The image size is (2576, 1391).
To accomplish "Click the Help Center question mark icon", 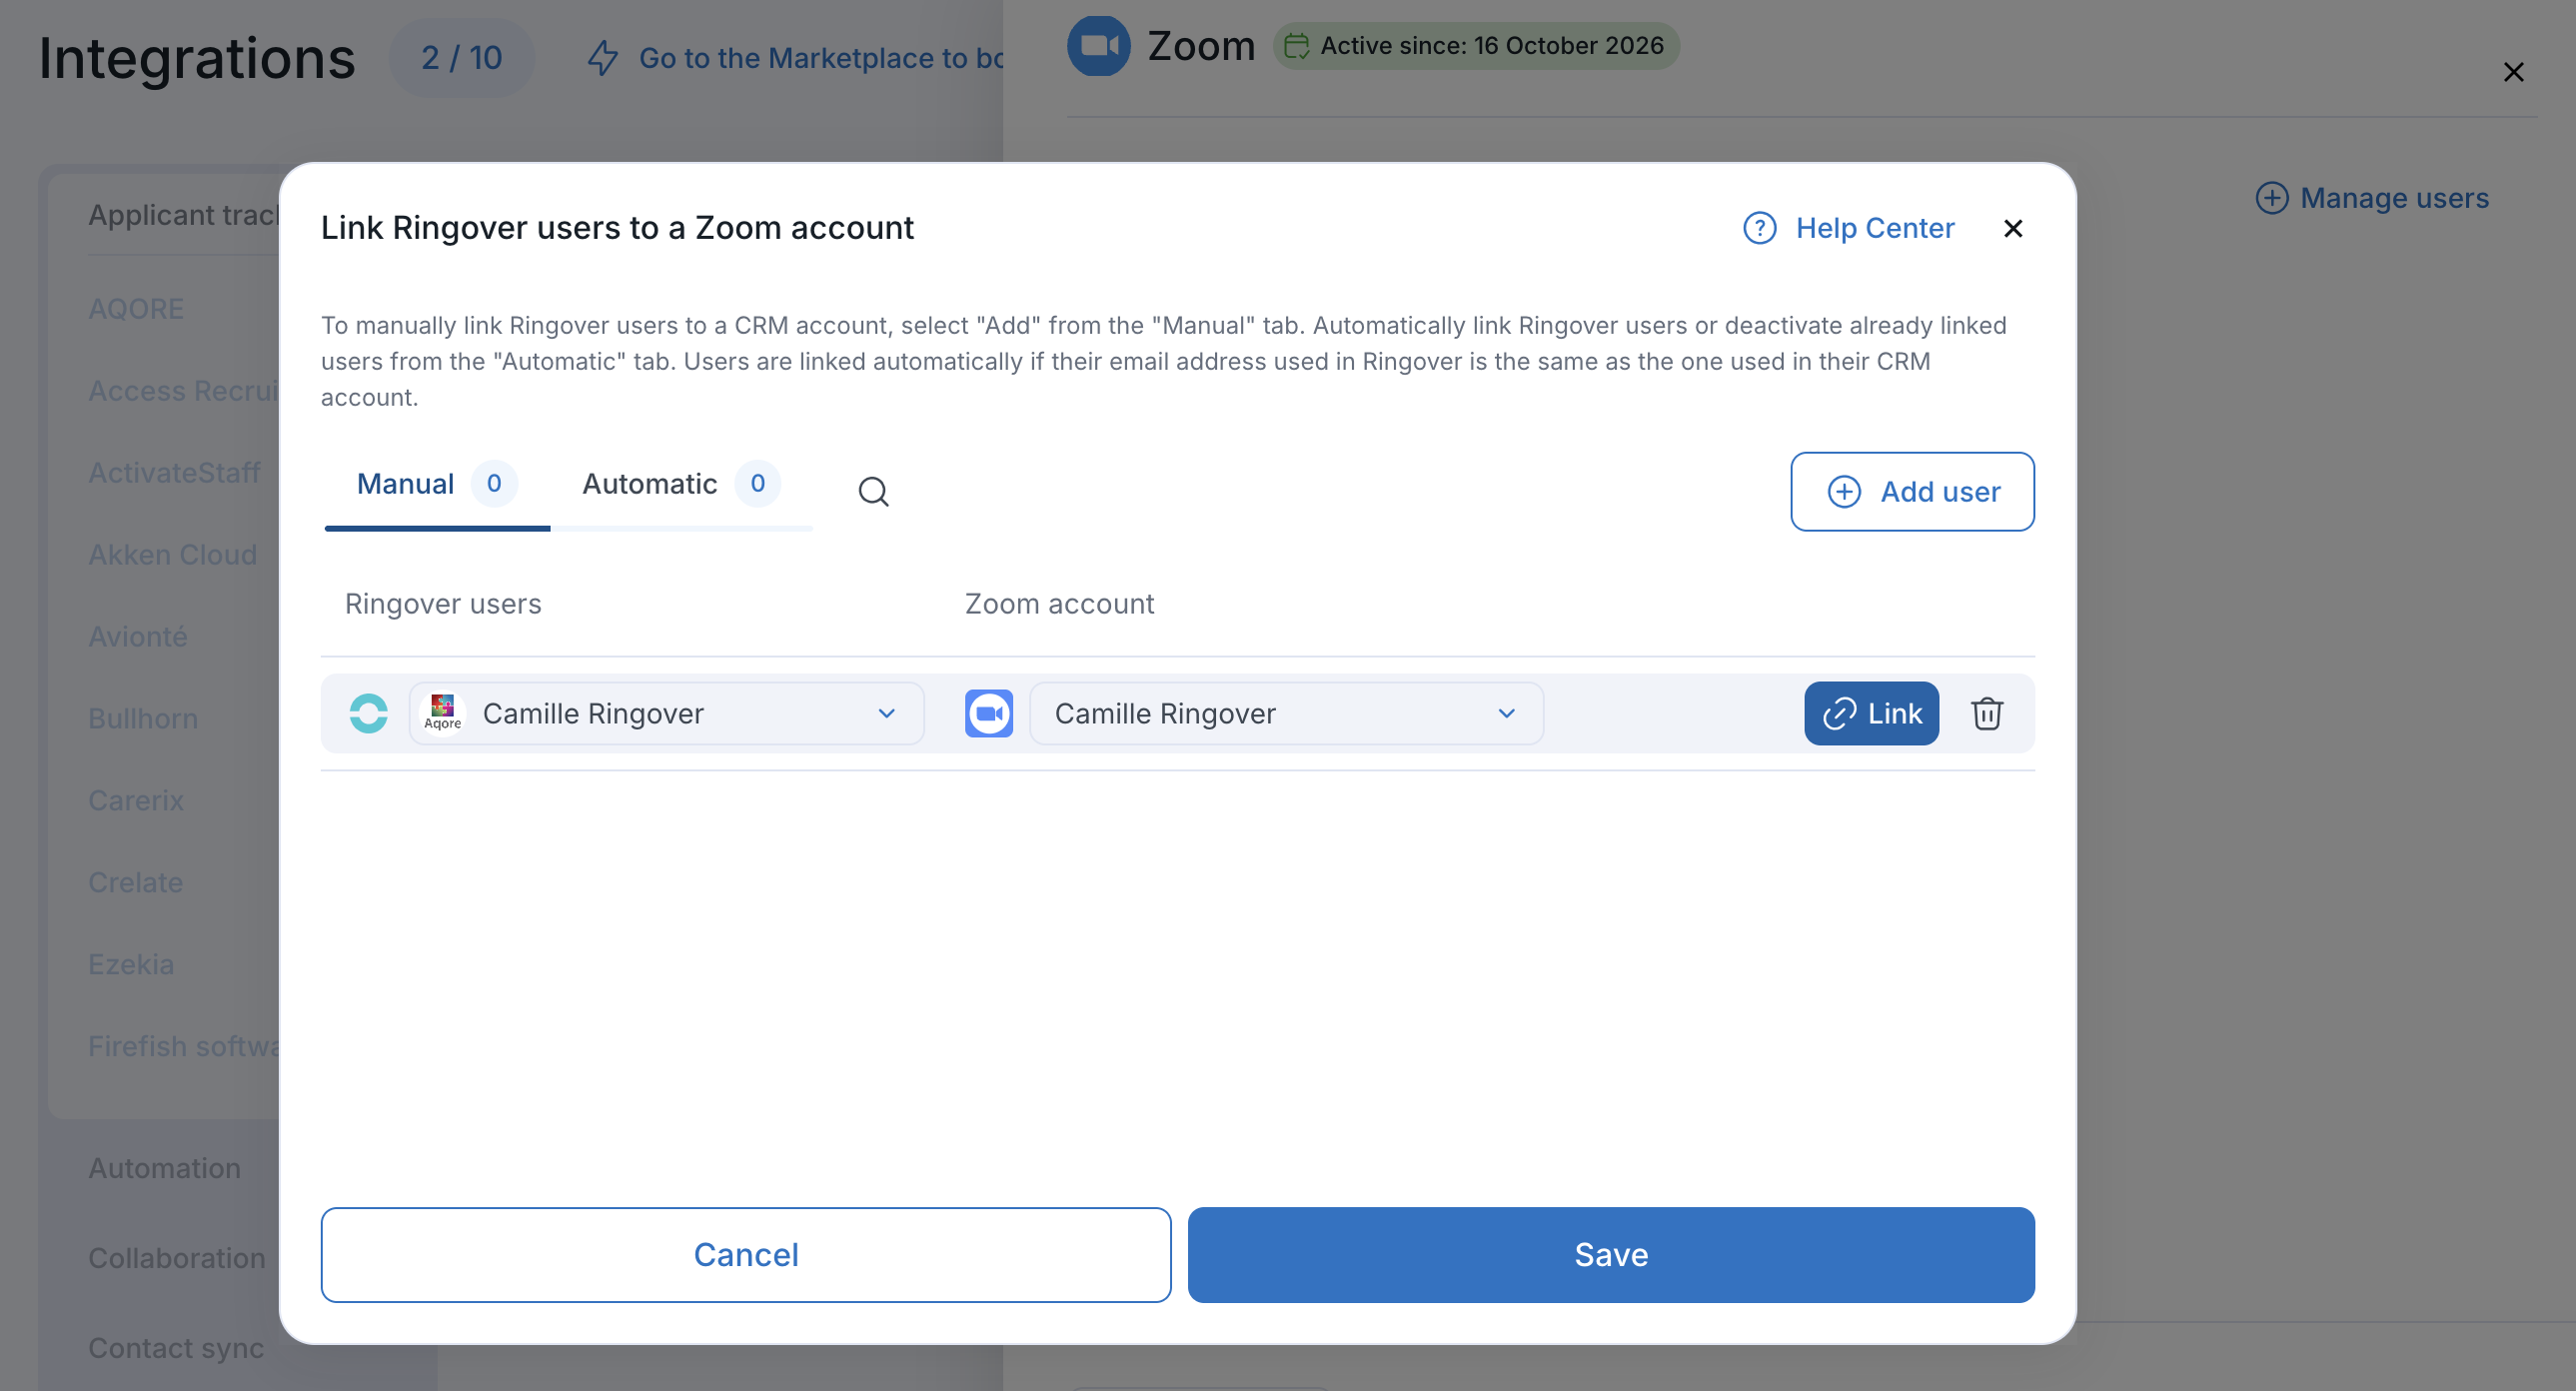I will (x=1759, y=228).
